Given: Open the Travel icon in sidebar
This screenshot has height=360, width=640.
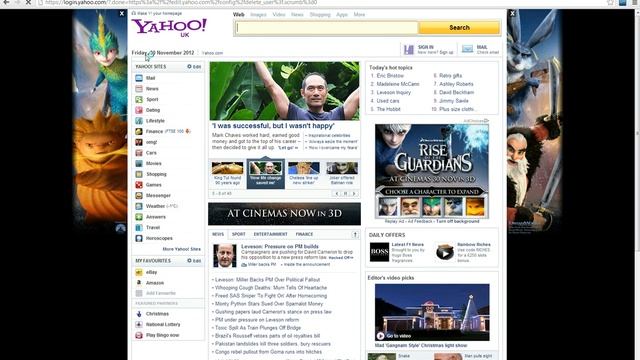Looking at the screenshot, I should tap(139, 227).
